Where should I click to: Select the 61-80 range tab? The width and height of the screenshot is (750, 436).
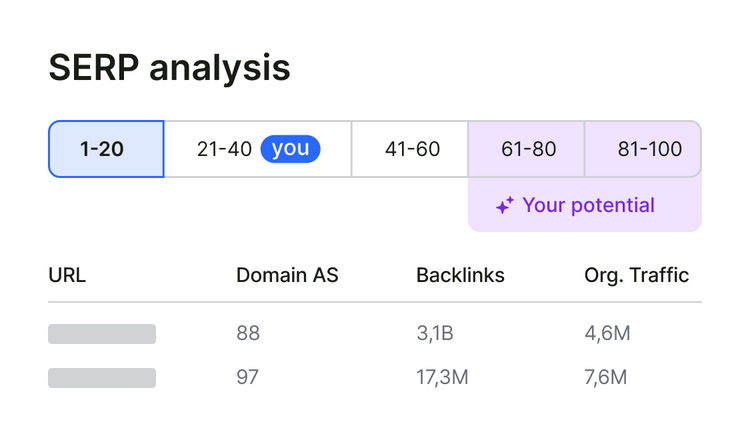coord(527,149)
